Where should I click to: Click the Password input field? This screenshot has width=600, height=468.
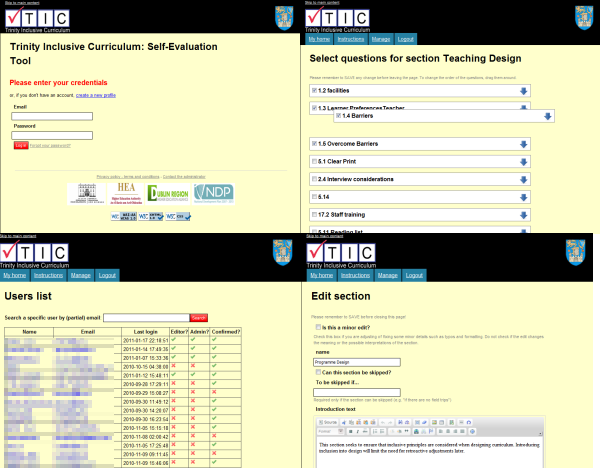point(52,135)
